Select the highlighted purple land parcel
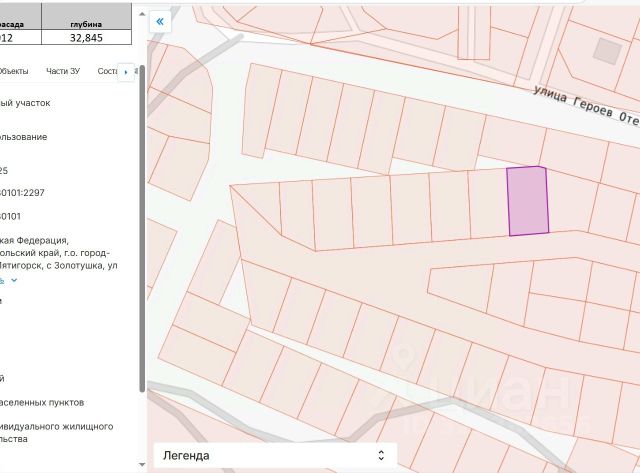This screenshot has height=473, width=640. (x=528, y=202)
